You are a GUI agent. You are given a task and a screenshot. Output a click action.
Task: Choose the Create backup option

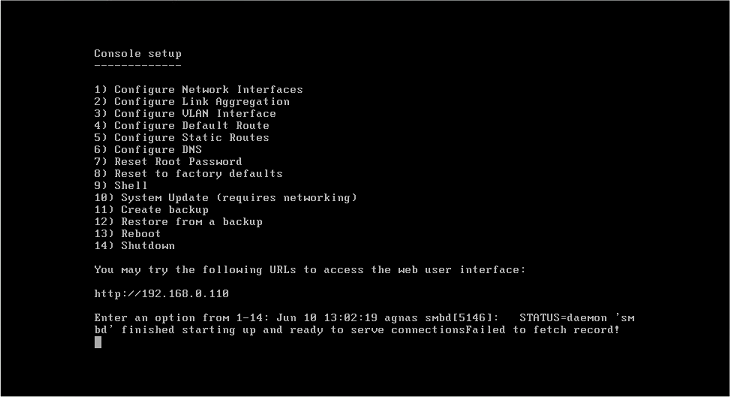[151, 210]
